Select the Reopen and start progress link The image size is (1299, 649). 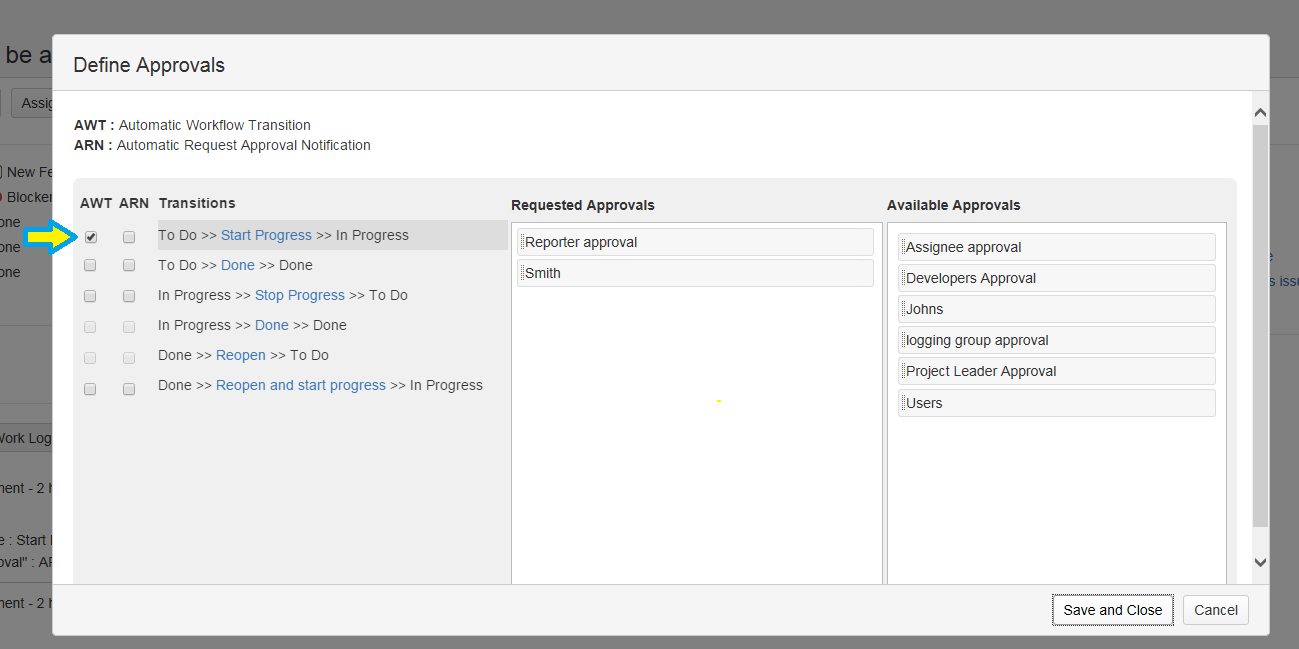300,385
